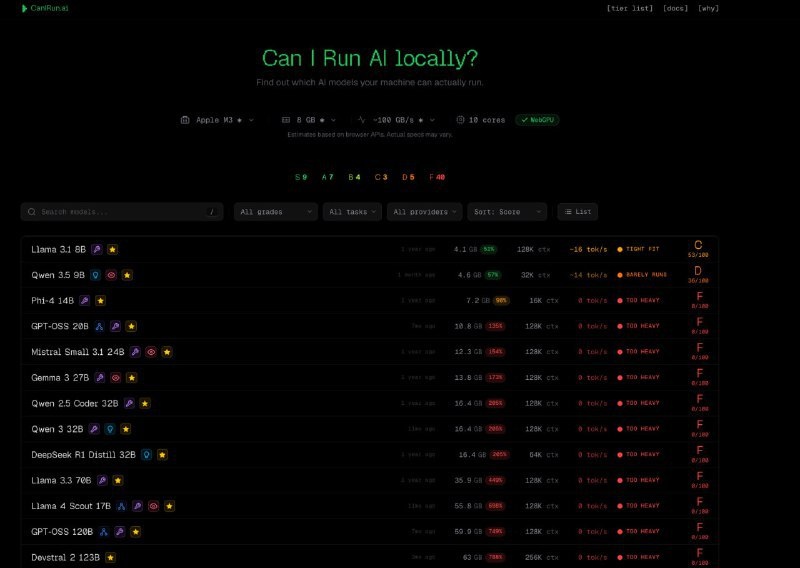
Task: Click the star icon beside Qwen 3.5 9B
Action: click(x=127, y=275)
